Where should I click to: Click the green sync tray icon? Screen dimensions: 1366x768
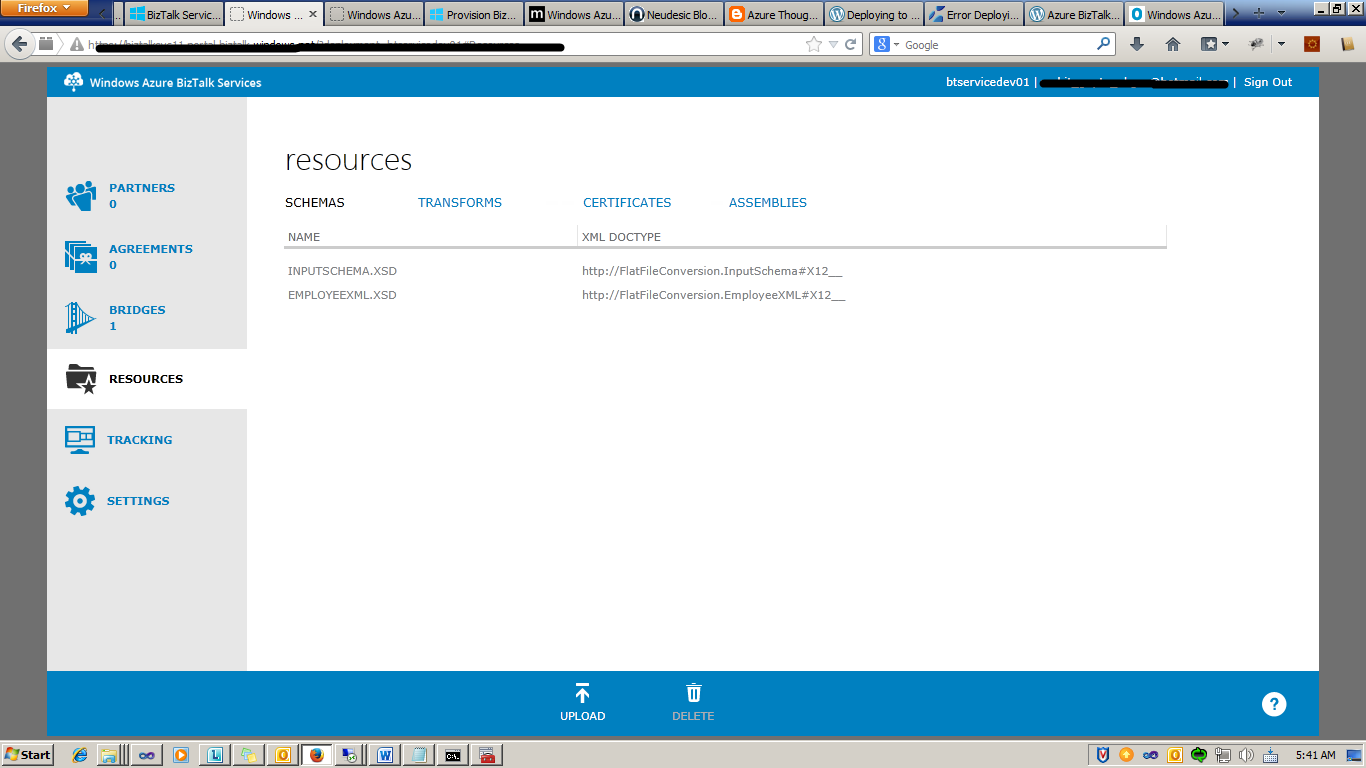click(1199, 755)
